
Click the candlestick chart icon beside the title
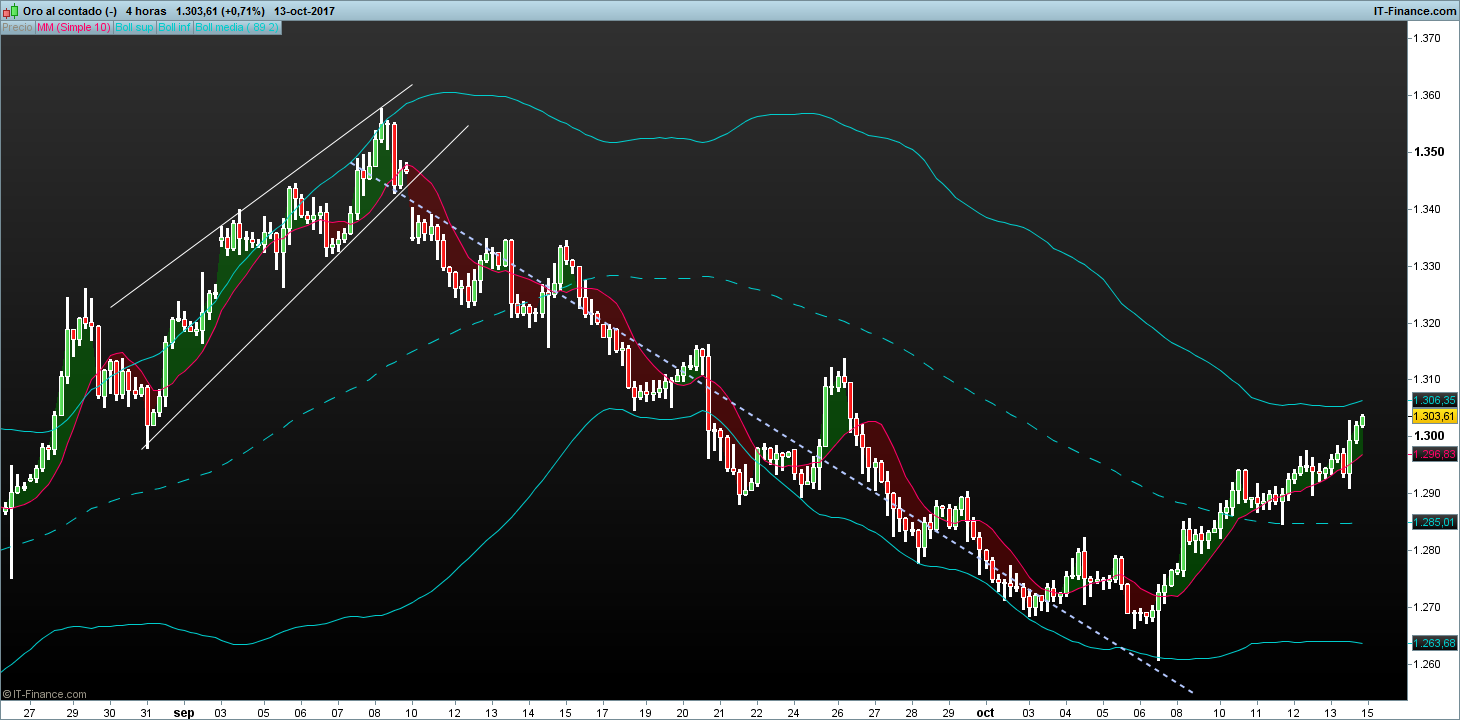pyautogui.click(x=10, y=11)
